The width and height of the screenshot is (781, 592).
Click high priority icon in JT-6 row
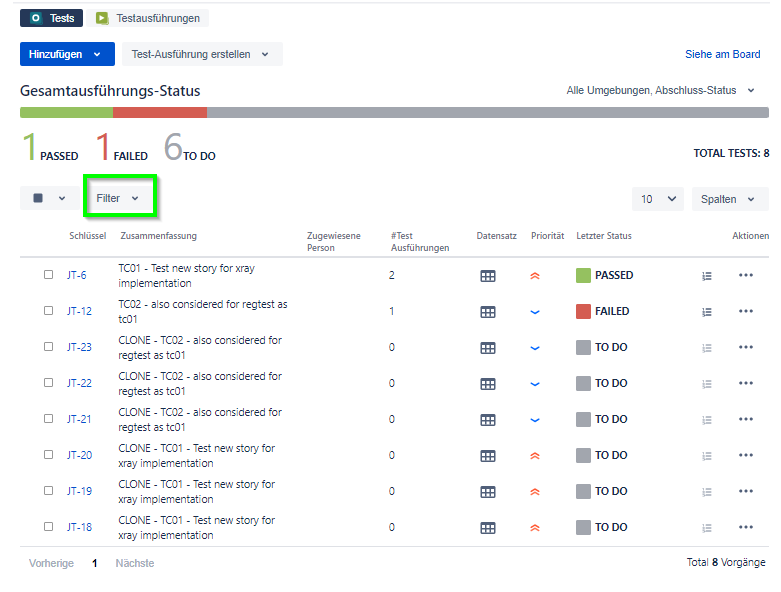pos(535,275)
